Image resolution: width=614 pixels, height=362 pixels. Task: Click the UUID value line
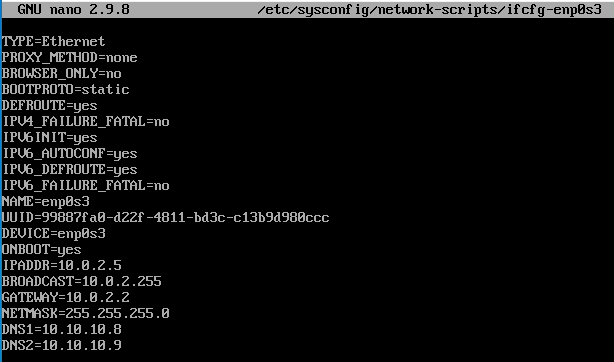pos(166,217)
